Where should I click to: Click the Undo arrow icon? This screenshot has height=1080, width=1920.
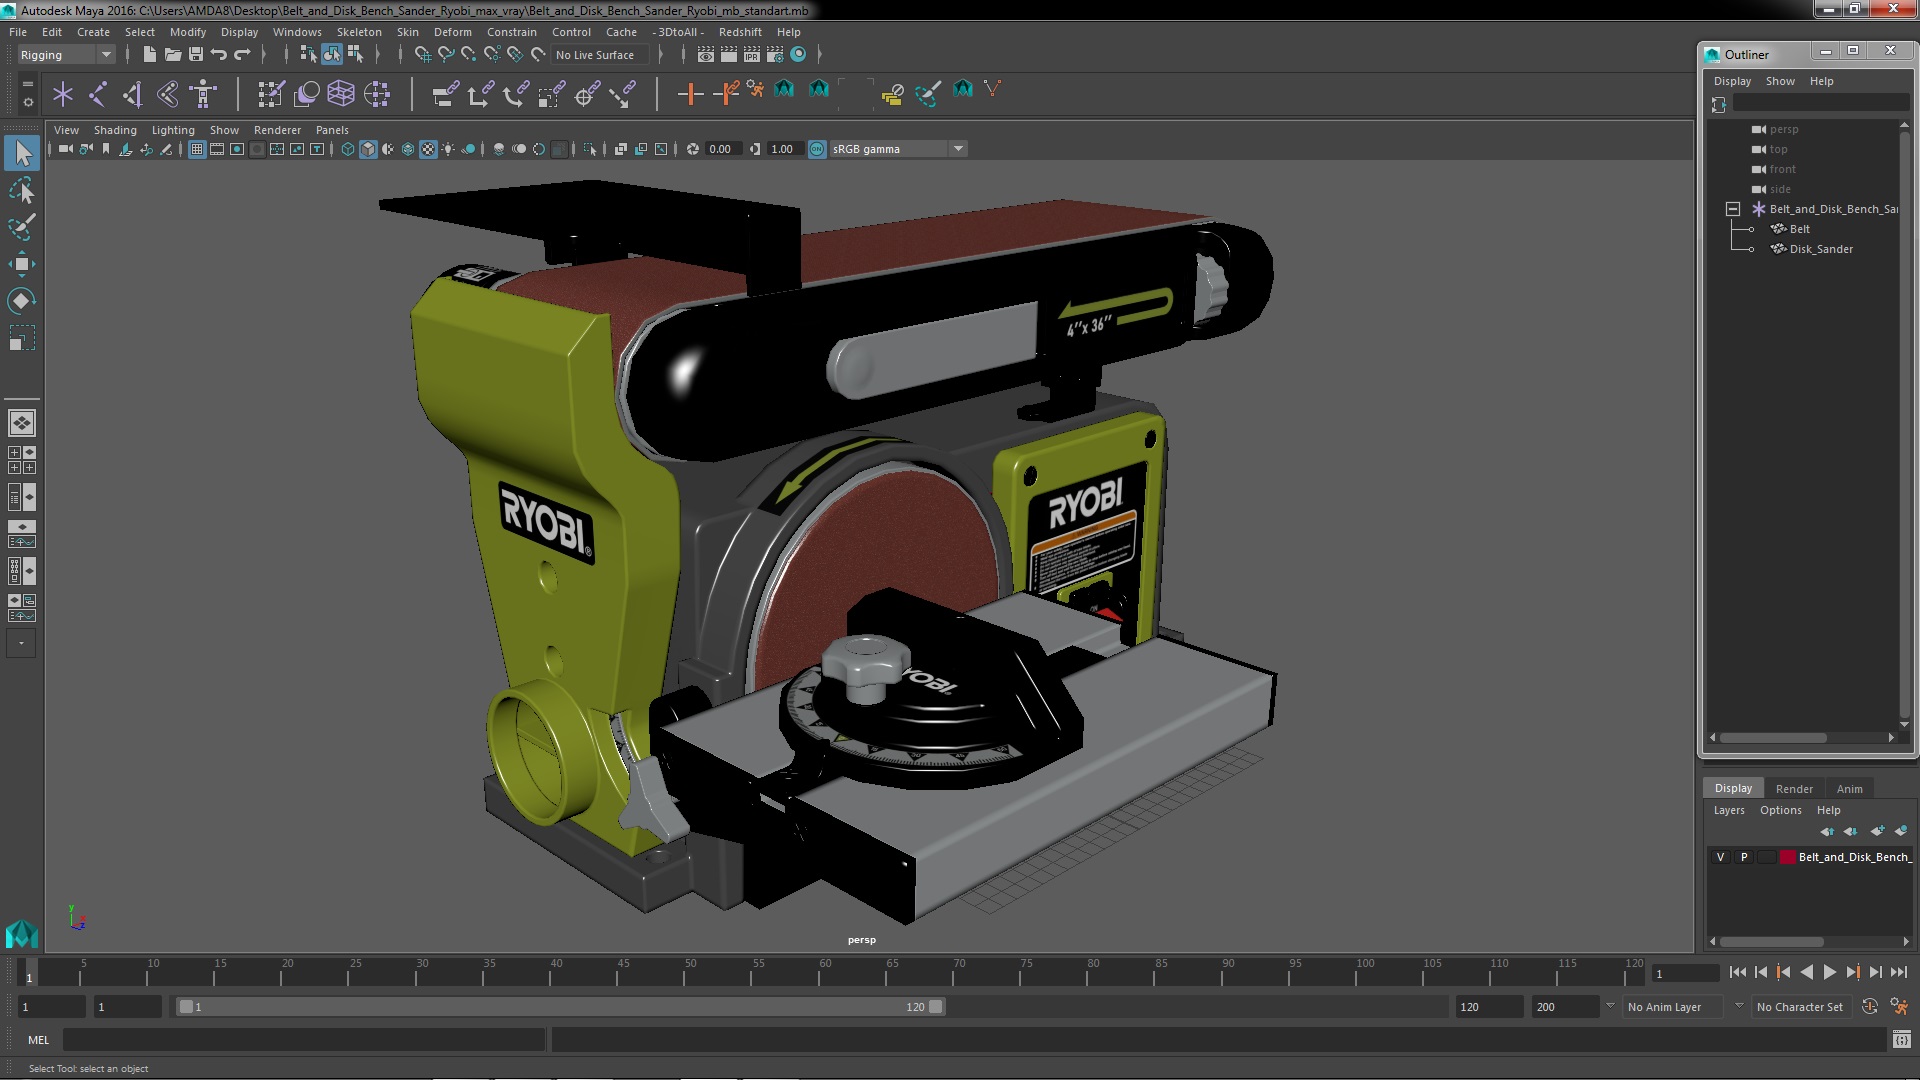(219, 55)
